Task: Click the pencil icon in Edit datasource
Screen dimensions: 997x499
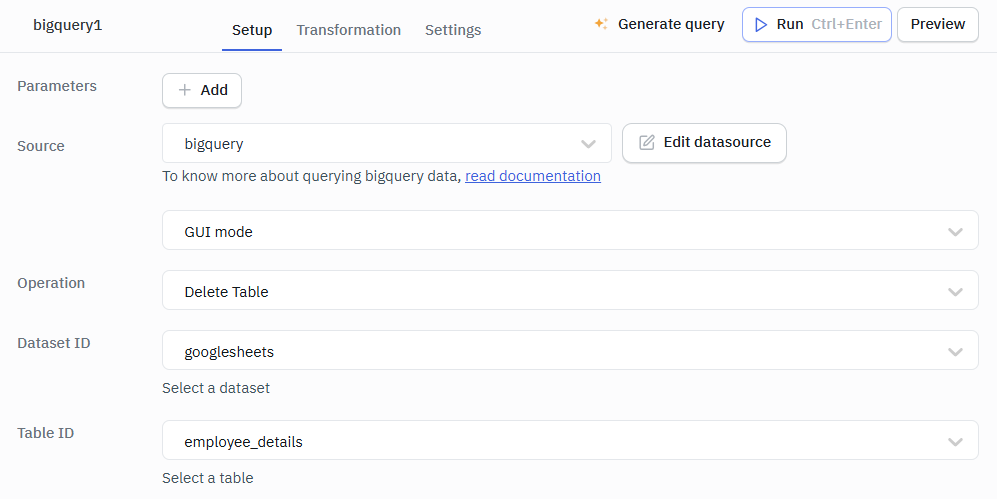Action: pyautogui.click(x=647, y=142)
